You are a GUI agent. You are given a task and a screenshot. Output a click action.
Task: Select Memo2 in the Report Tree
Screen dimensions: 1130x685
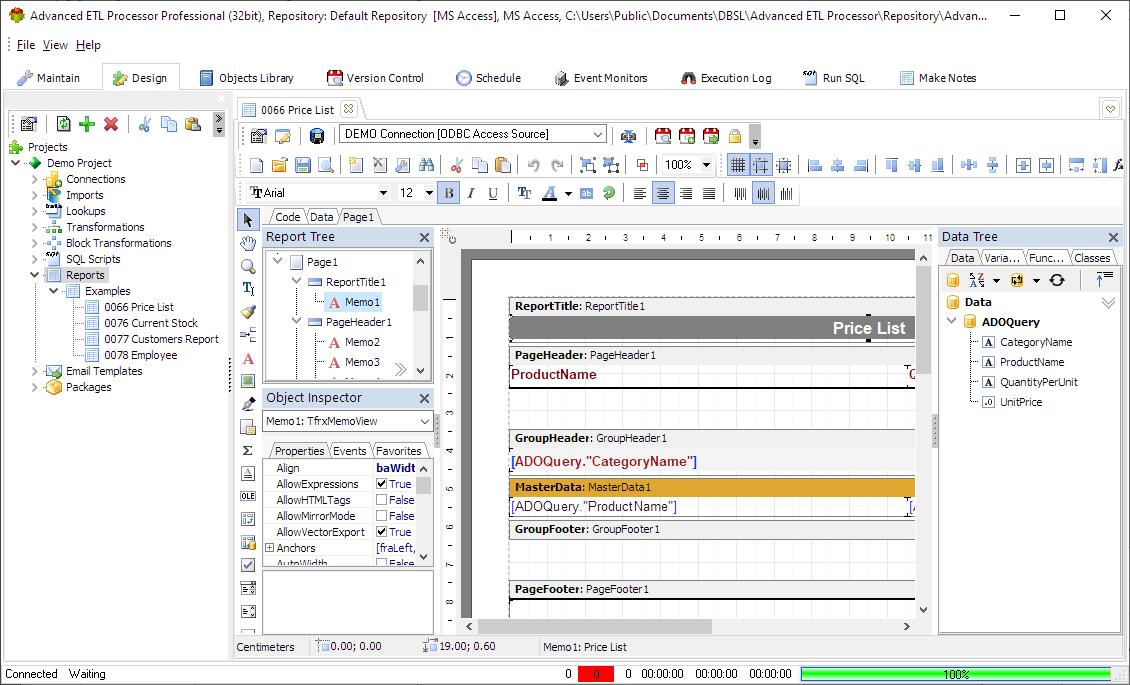pos(362,342)
